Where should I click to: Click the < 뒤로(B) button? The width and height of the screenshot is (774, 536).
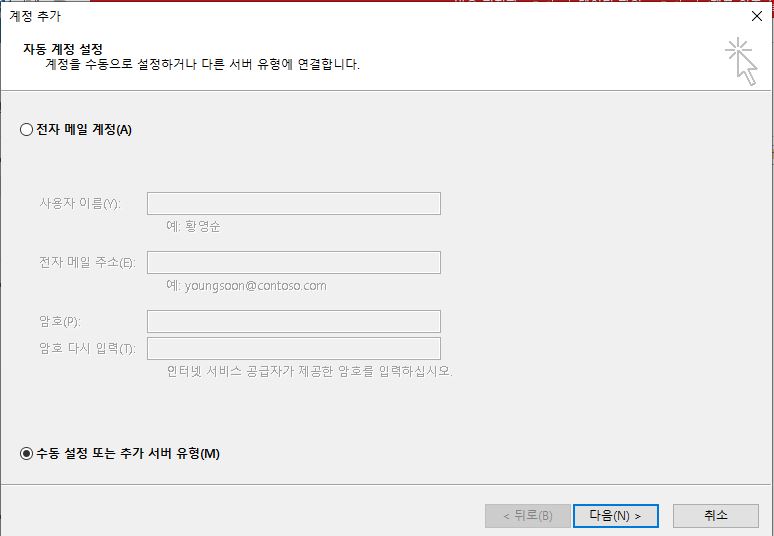[526, 516]
